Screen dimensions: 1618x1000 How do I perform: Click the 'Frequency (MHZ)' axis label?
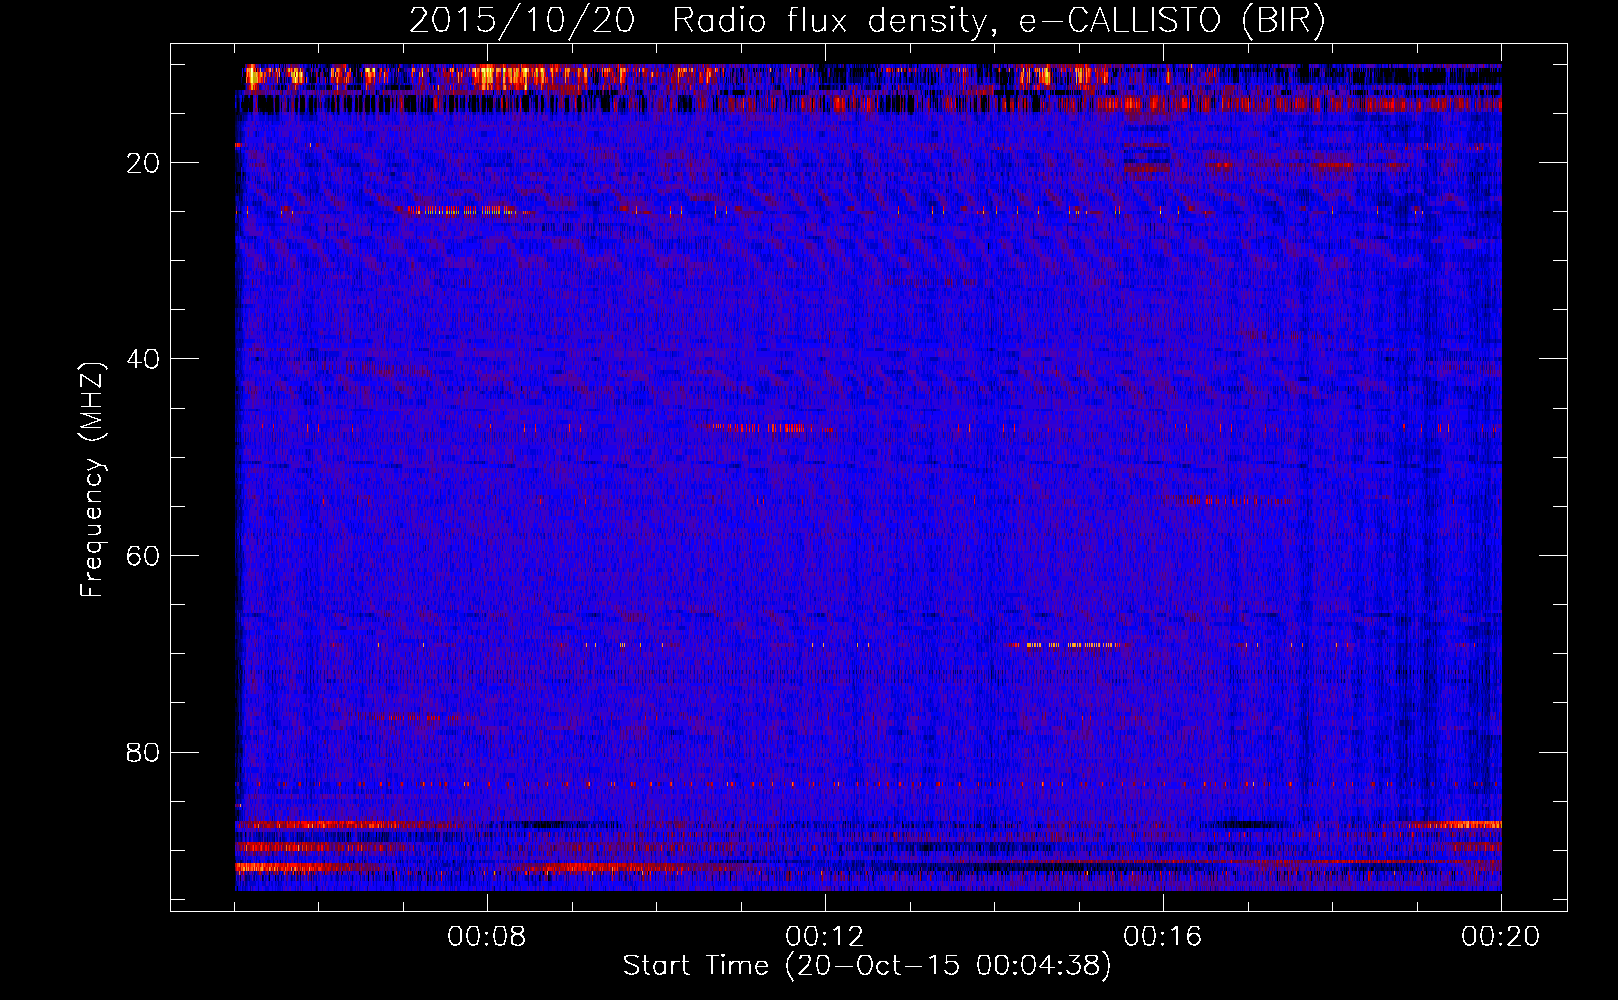tap(92, 480)
